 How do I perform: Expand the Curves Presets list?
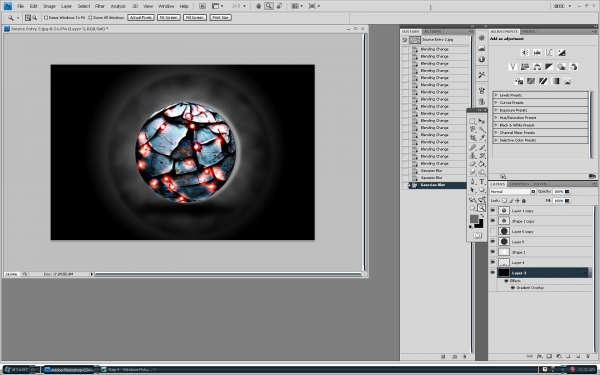(496, 103)
